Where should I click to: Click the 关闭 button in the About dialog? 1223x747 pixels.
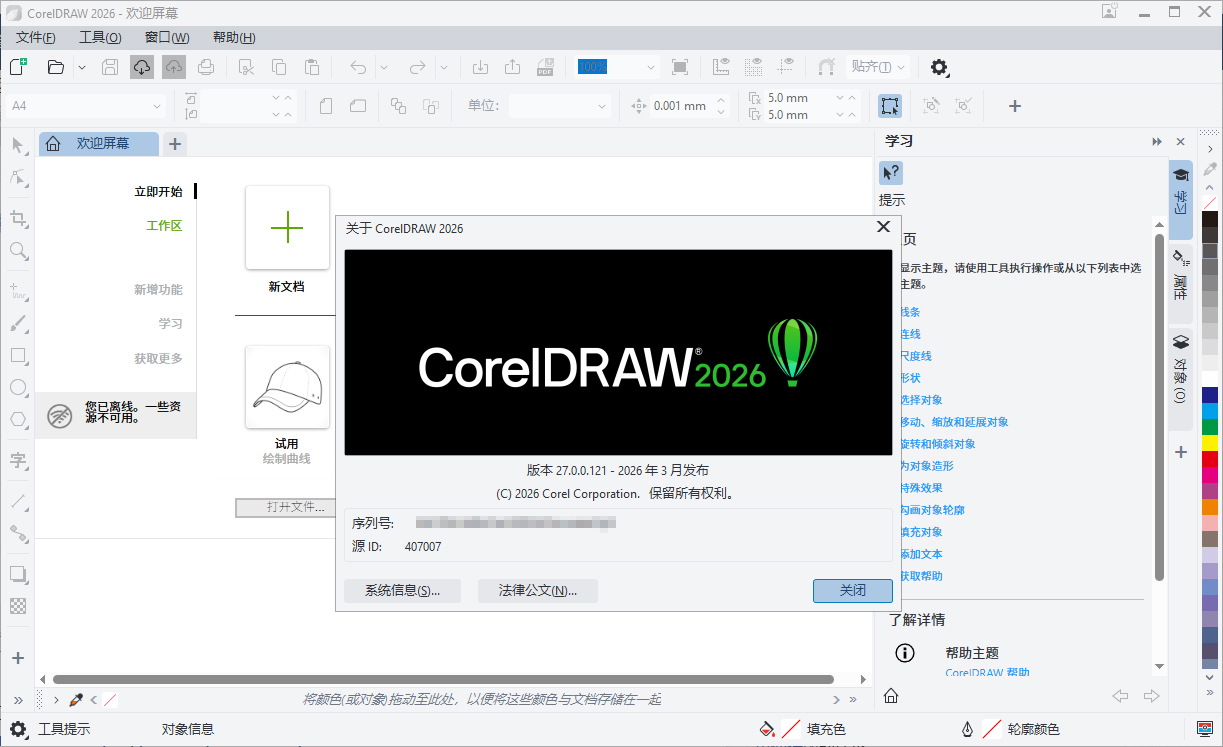[x=852, y=590]
